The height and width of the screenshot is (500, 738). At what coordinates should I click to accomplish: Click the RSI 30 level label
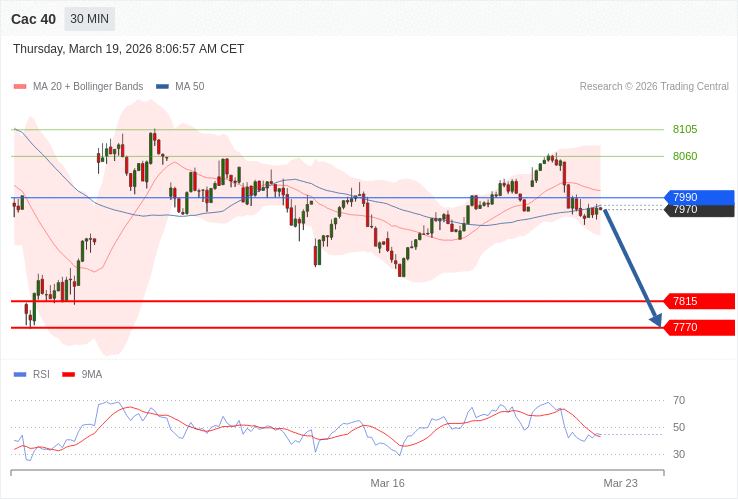pos(679,454)
